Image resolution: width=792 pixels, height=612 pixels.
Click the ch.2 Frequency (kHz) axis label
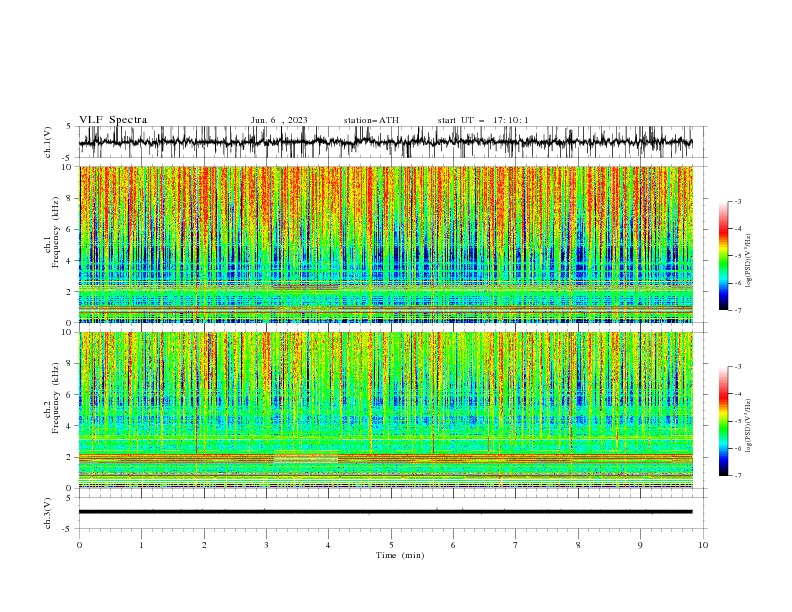[53, 398]
